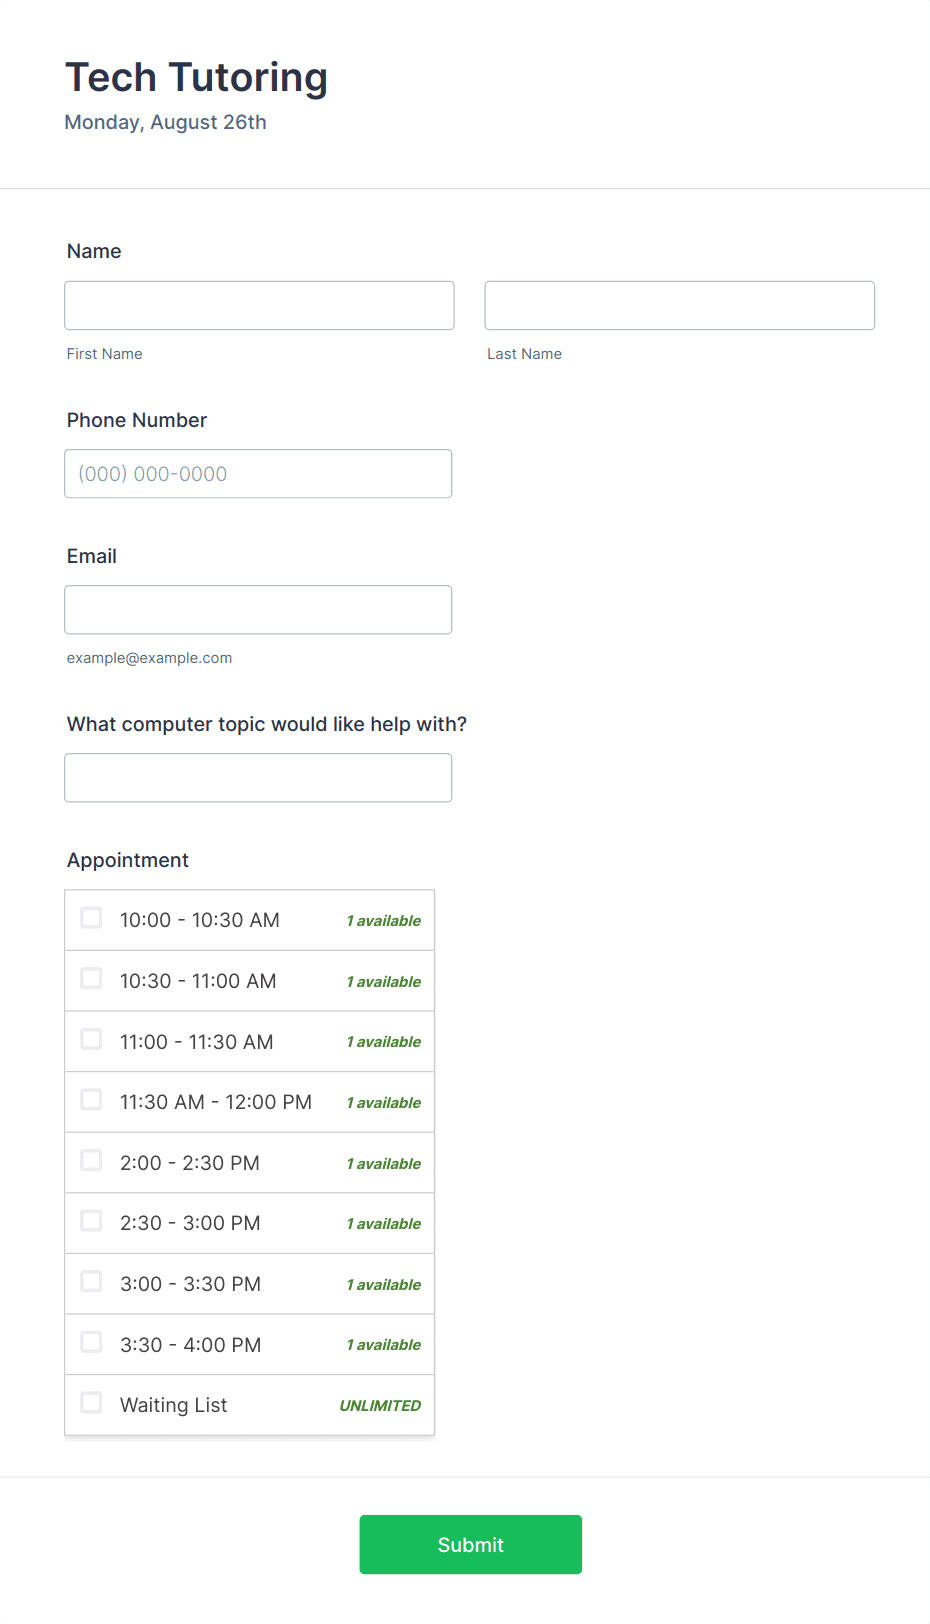
Task: Click into the Phone Number field
Action: click(258, 474)
